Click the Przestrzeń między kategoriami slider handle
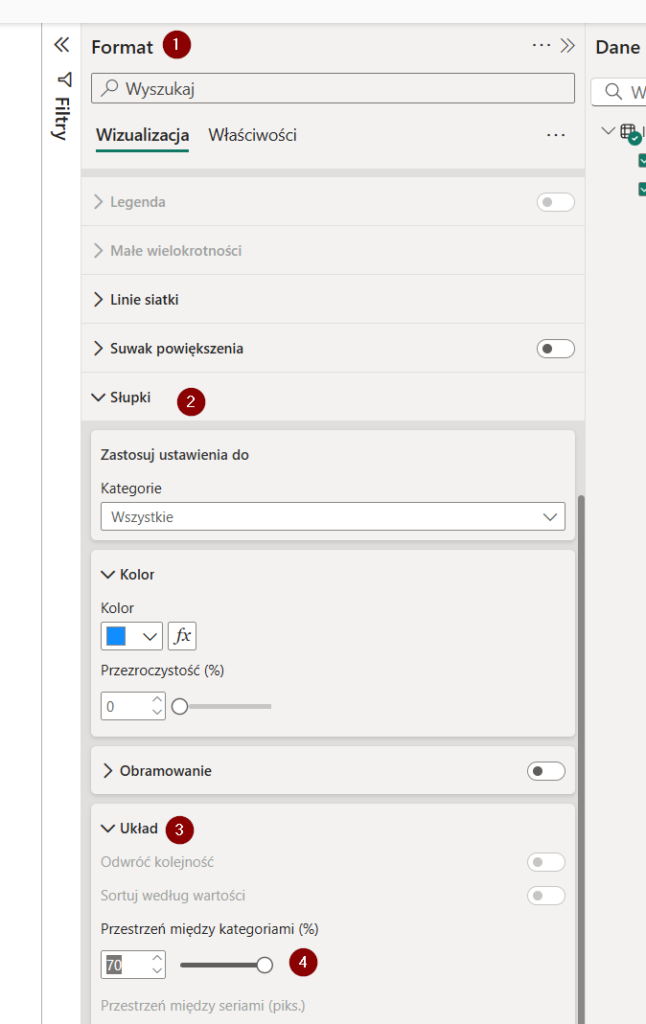This screenshot has height=1024, width=646. 265,965
